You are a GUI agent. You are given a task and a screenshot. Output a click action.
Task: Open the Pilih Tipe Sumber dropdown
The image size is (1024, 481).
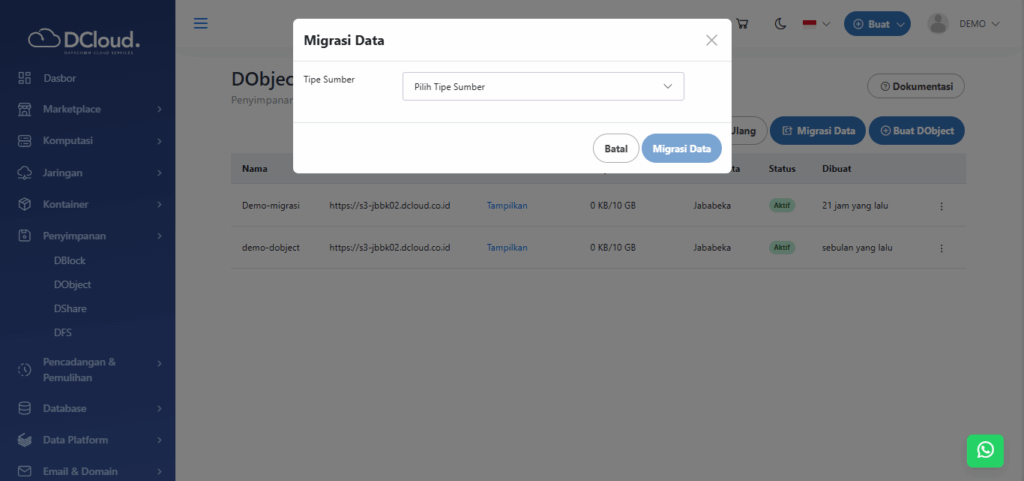tap(543, 87)
